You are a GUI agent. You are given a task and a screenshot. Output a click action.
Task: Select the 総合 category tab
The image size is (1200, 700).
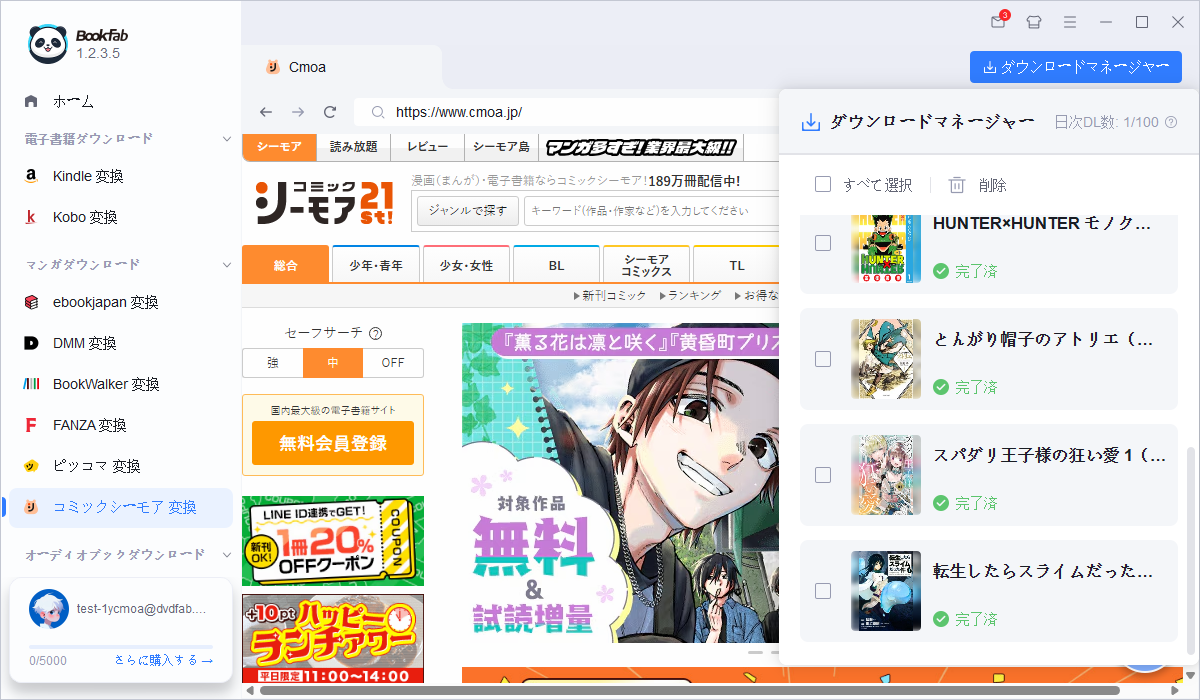click(286, 265)
